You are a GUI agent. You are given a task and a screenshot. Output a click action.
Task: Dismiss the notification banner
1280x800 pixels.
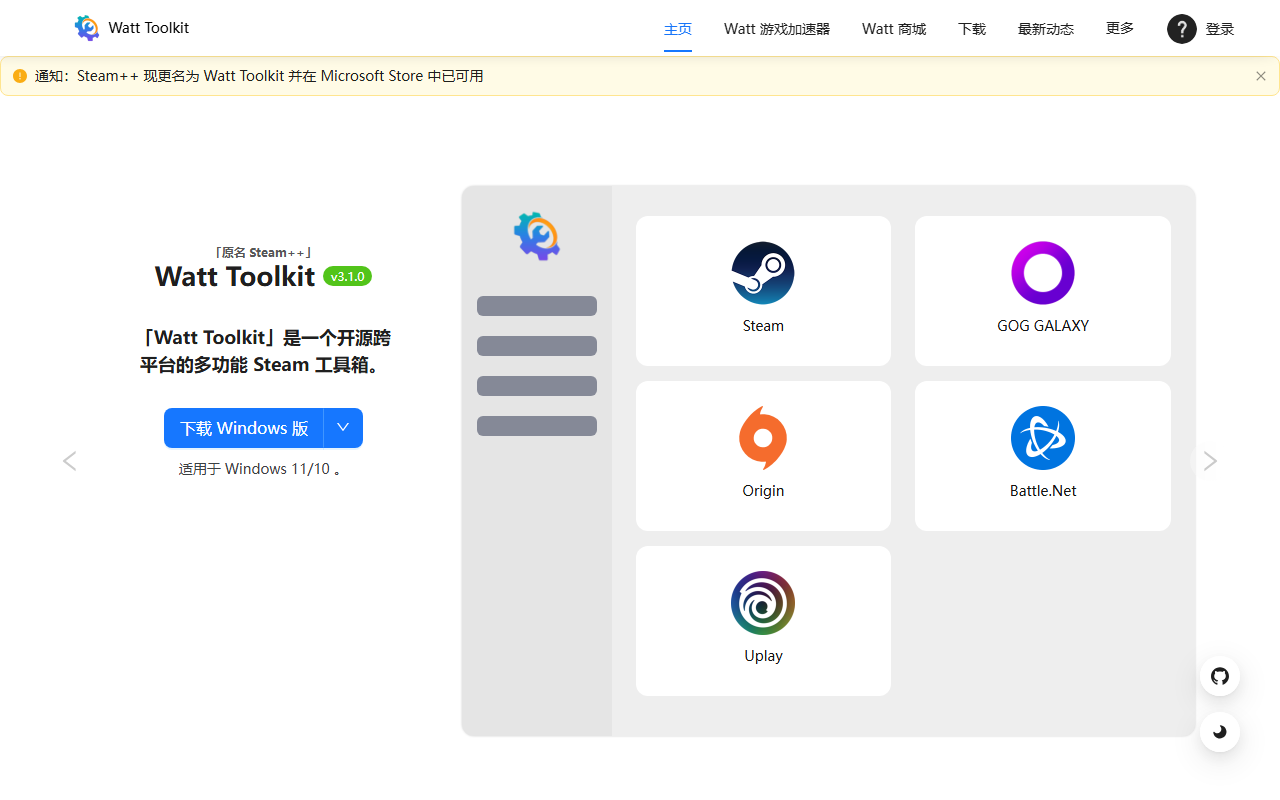click(1261, 76)
